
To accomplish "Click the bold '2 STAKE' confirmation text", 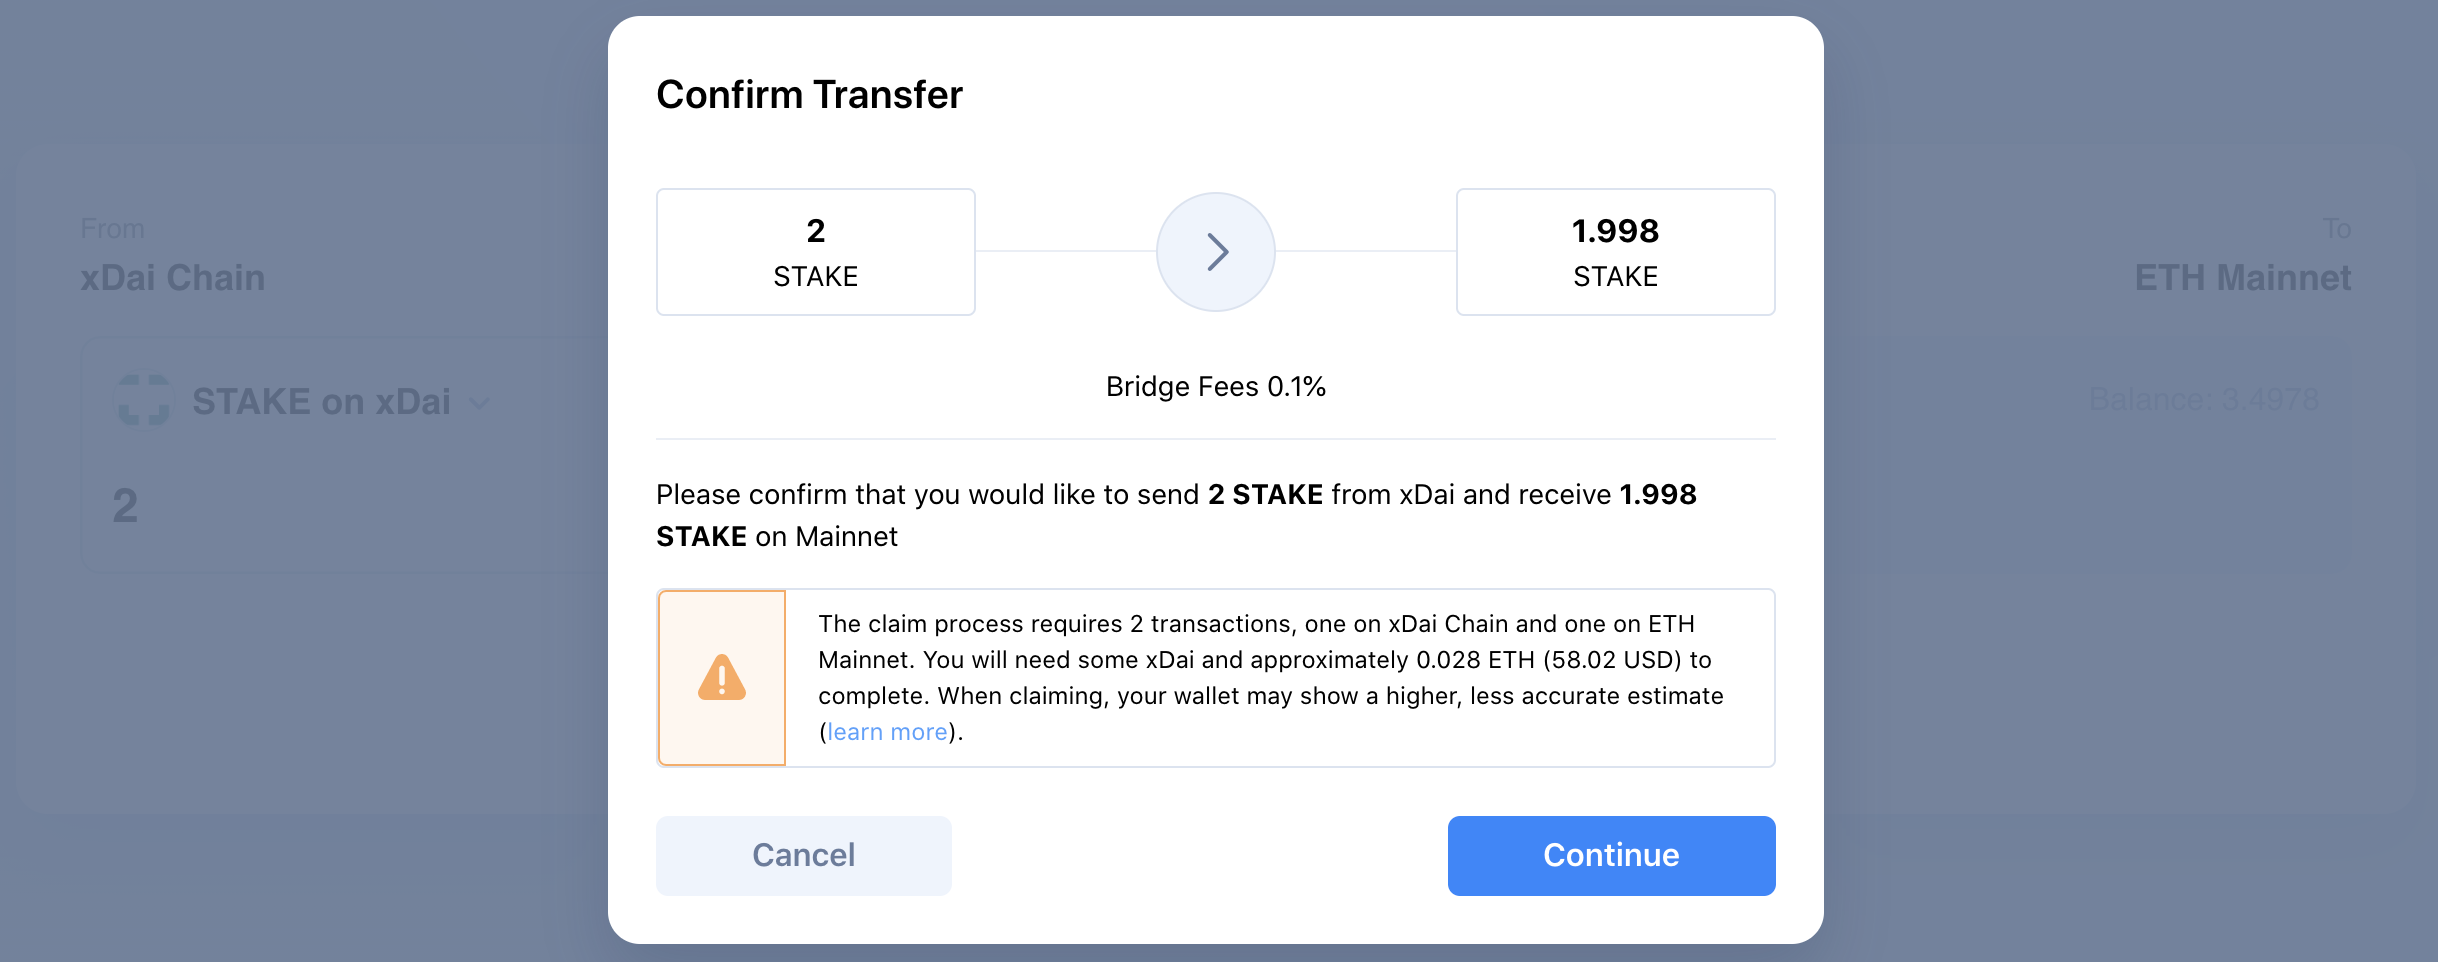I will [1266, 493].
